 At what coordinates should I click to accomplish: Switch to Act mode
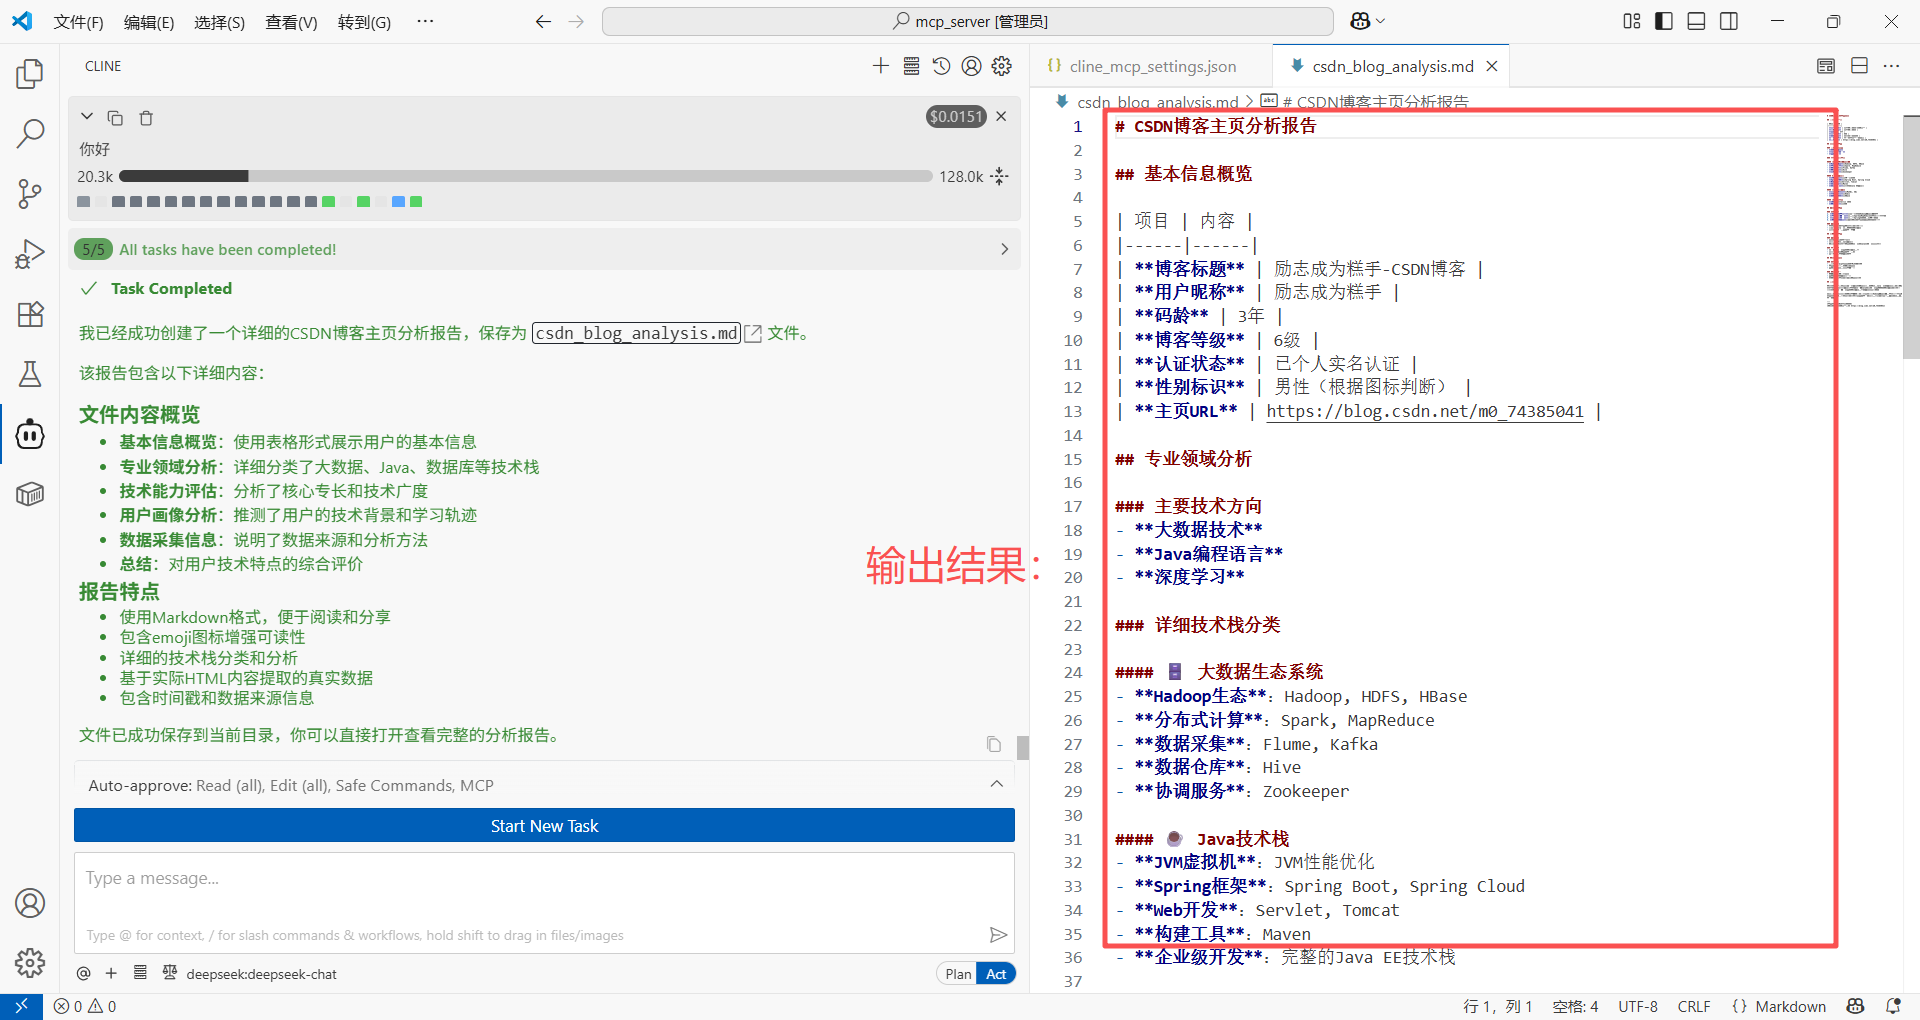tap(996, 974)
